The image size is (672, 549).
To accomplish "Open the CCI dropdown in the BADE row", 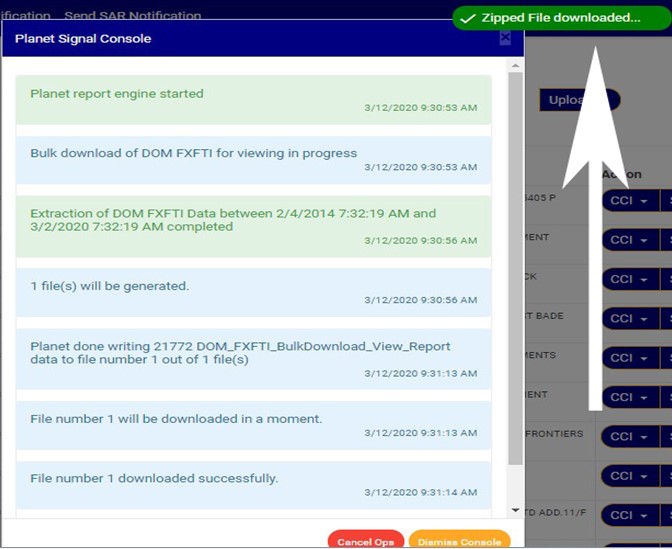I will (x=629, y=318).
